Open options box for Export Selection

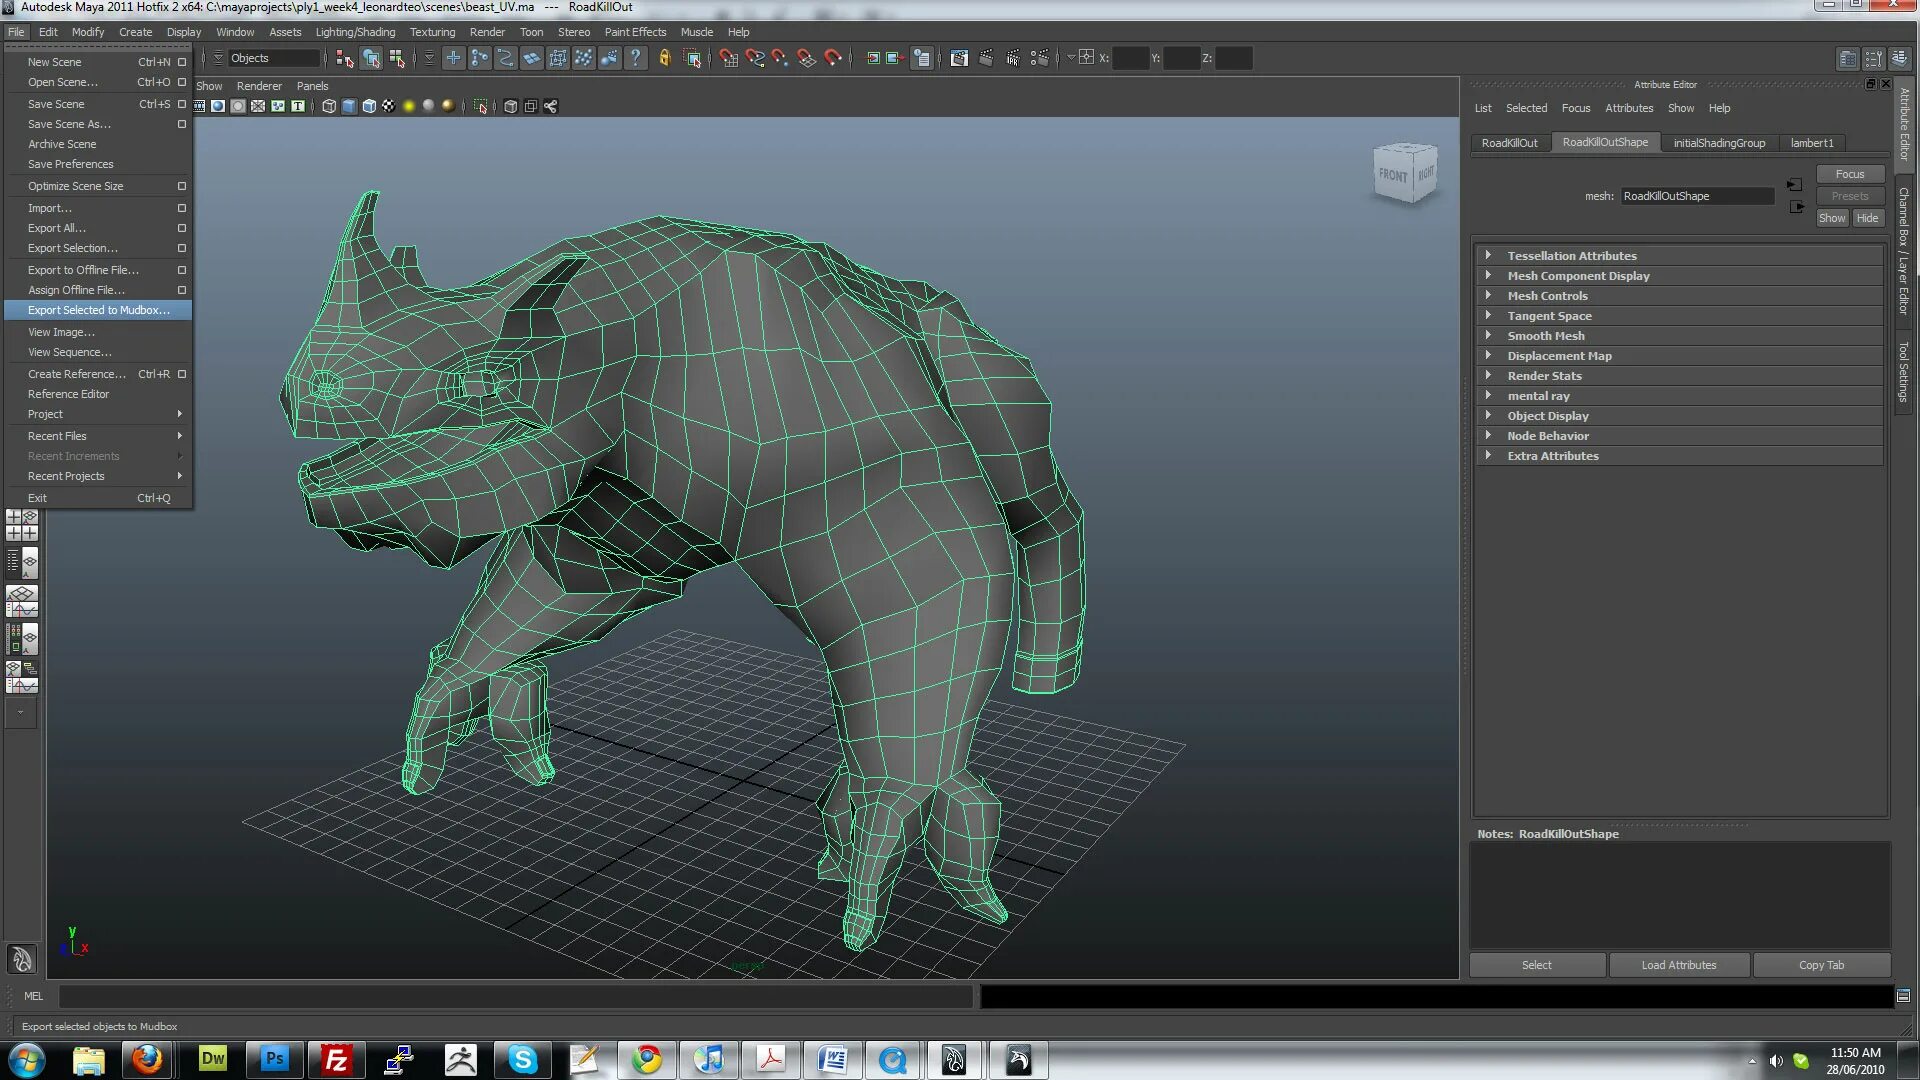[182, 248]
